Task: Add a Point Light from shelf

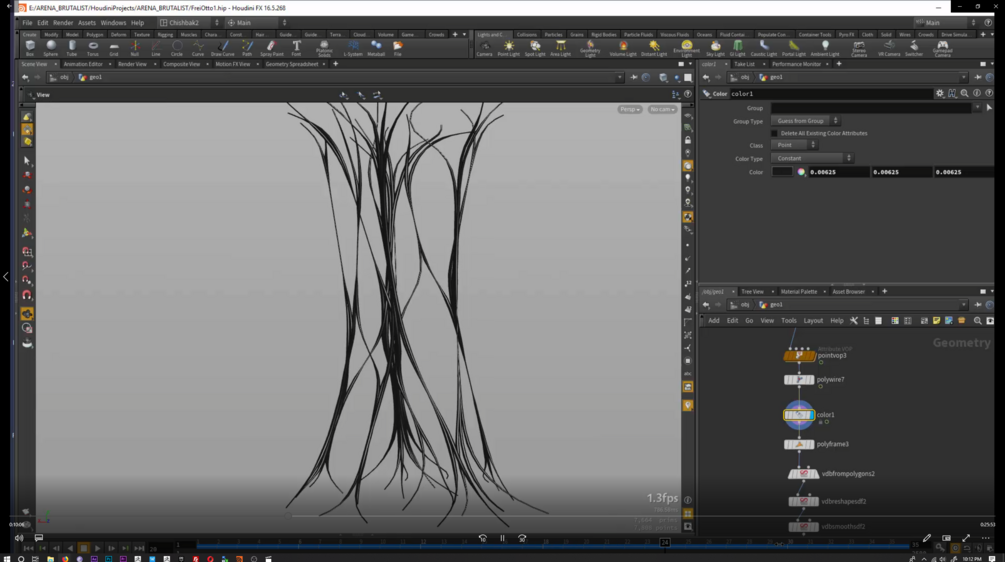Action: [x=509, y=47]
